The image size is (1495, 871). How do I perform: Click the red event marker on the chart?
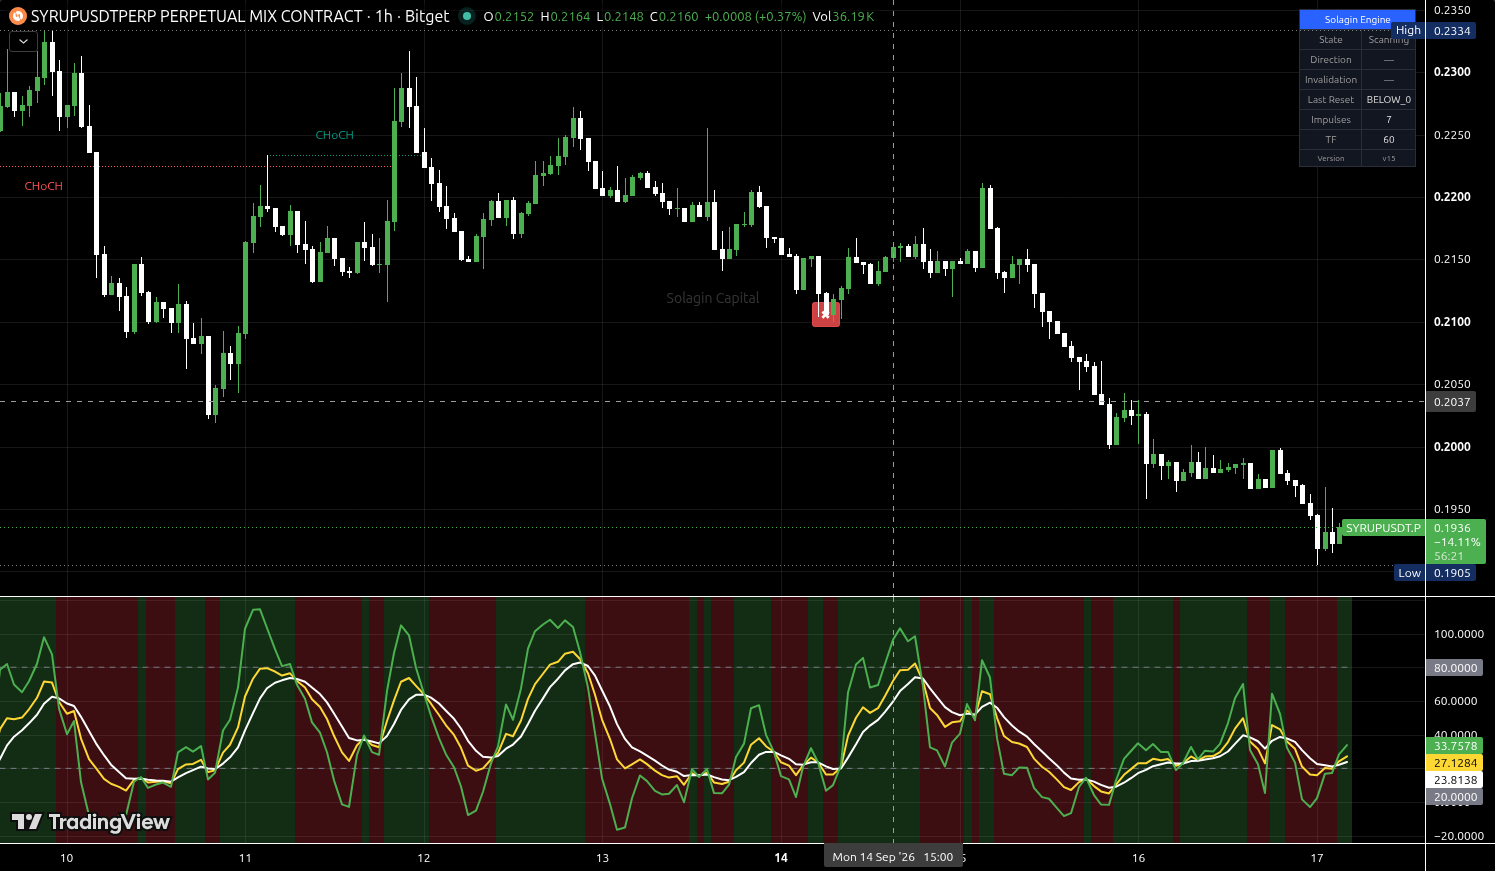click(826, 314)
